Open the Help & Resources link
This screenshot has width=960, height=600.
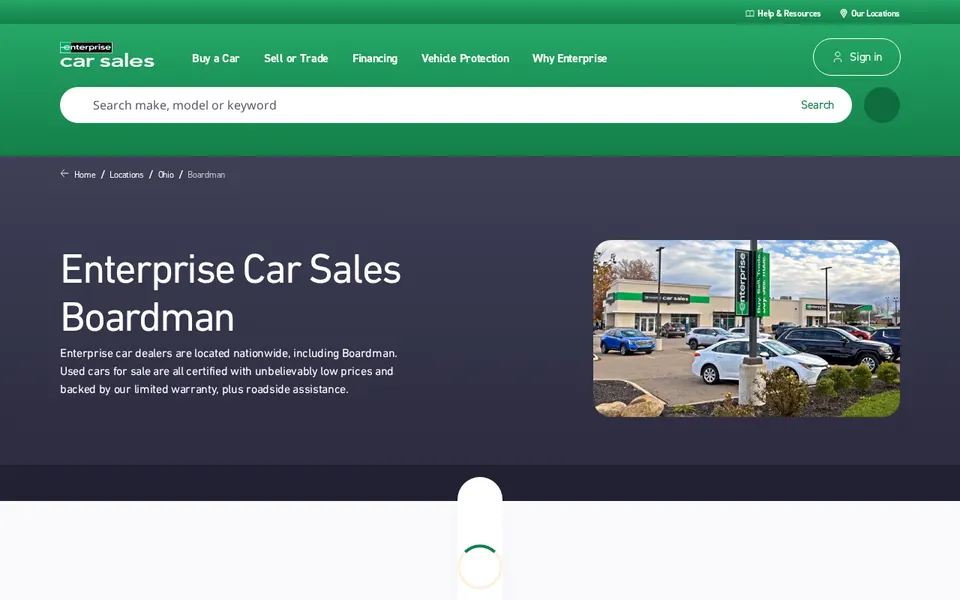coord(783,13)
